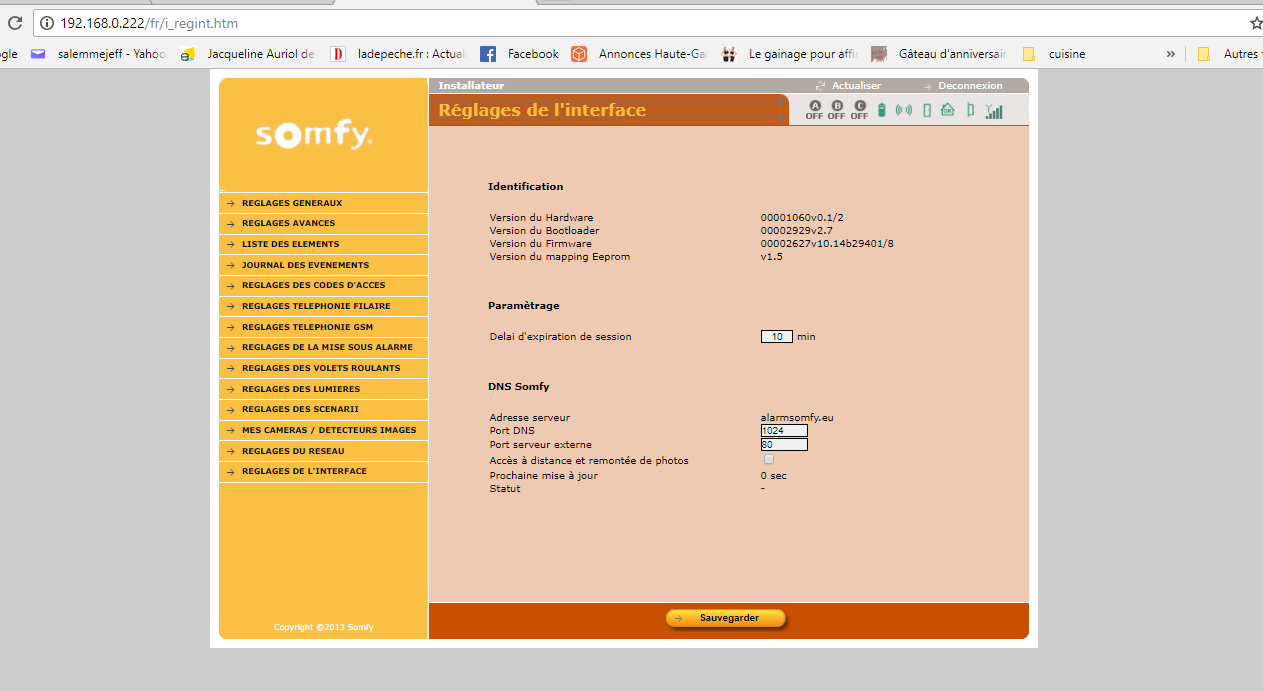Viewport: 1263px width, 691px height.
Task: Click the radio signal waves status icon
Action: [904, 110]
